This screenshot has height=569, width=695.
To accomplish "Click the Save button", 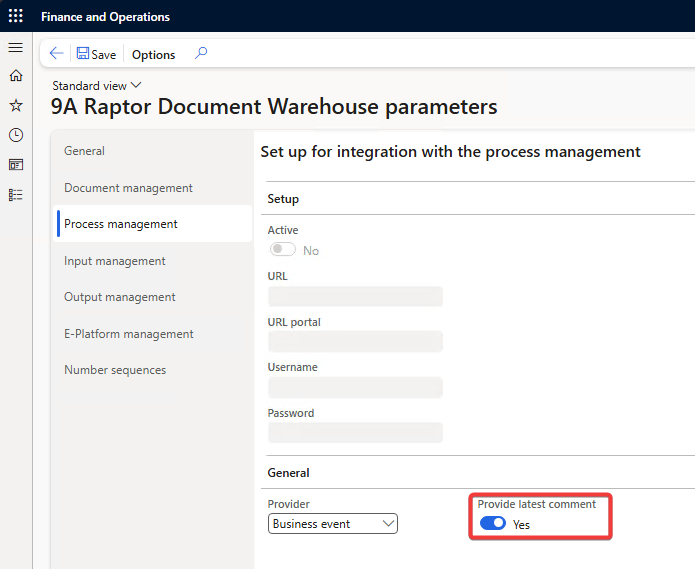I will 96,54.
